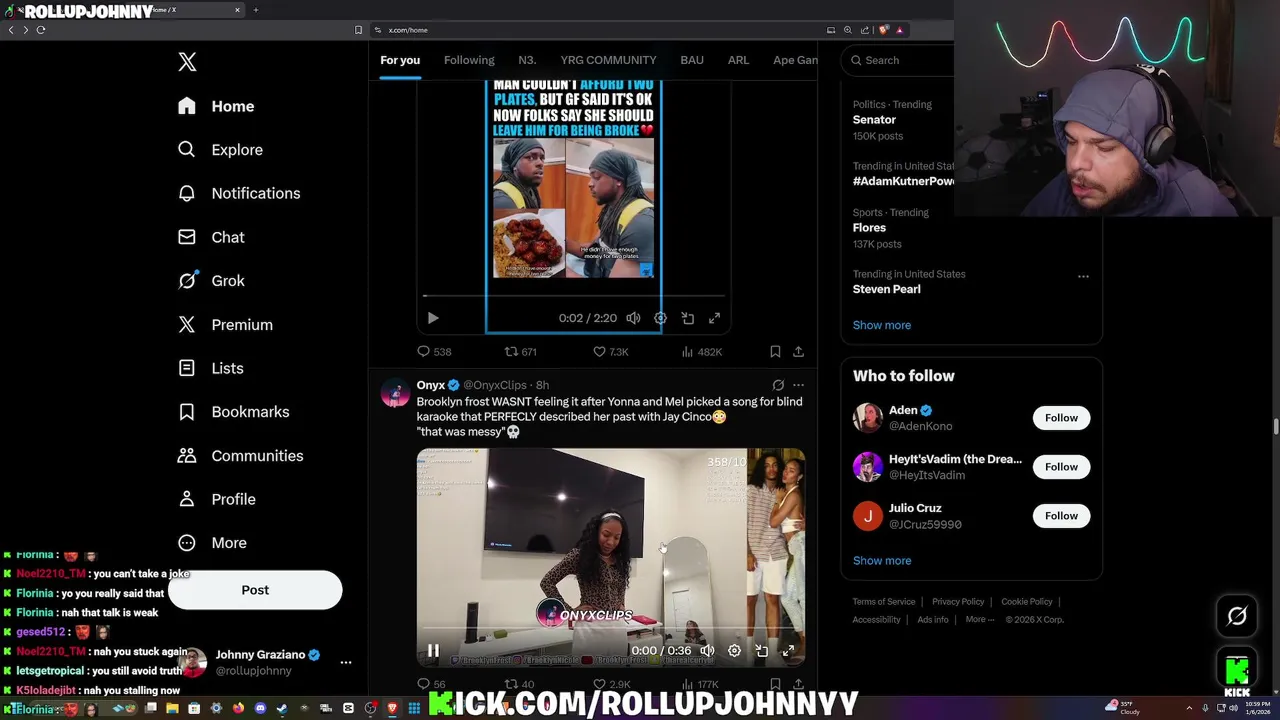Open Terms of Service link

click(884, 602)
